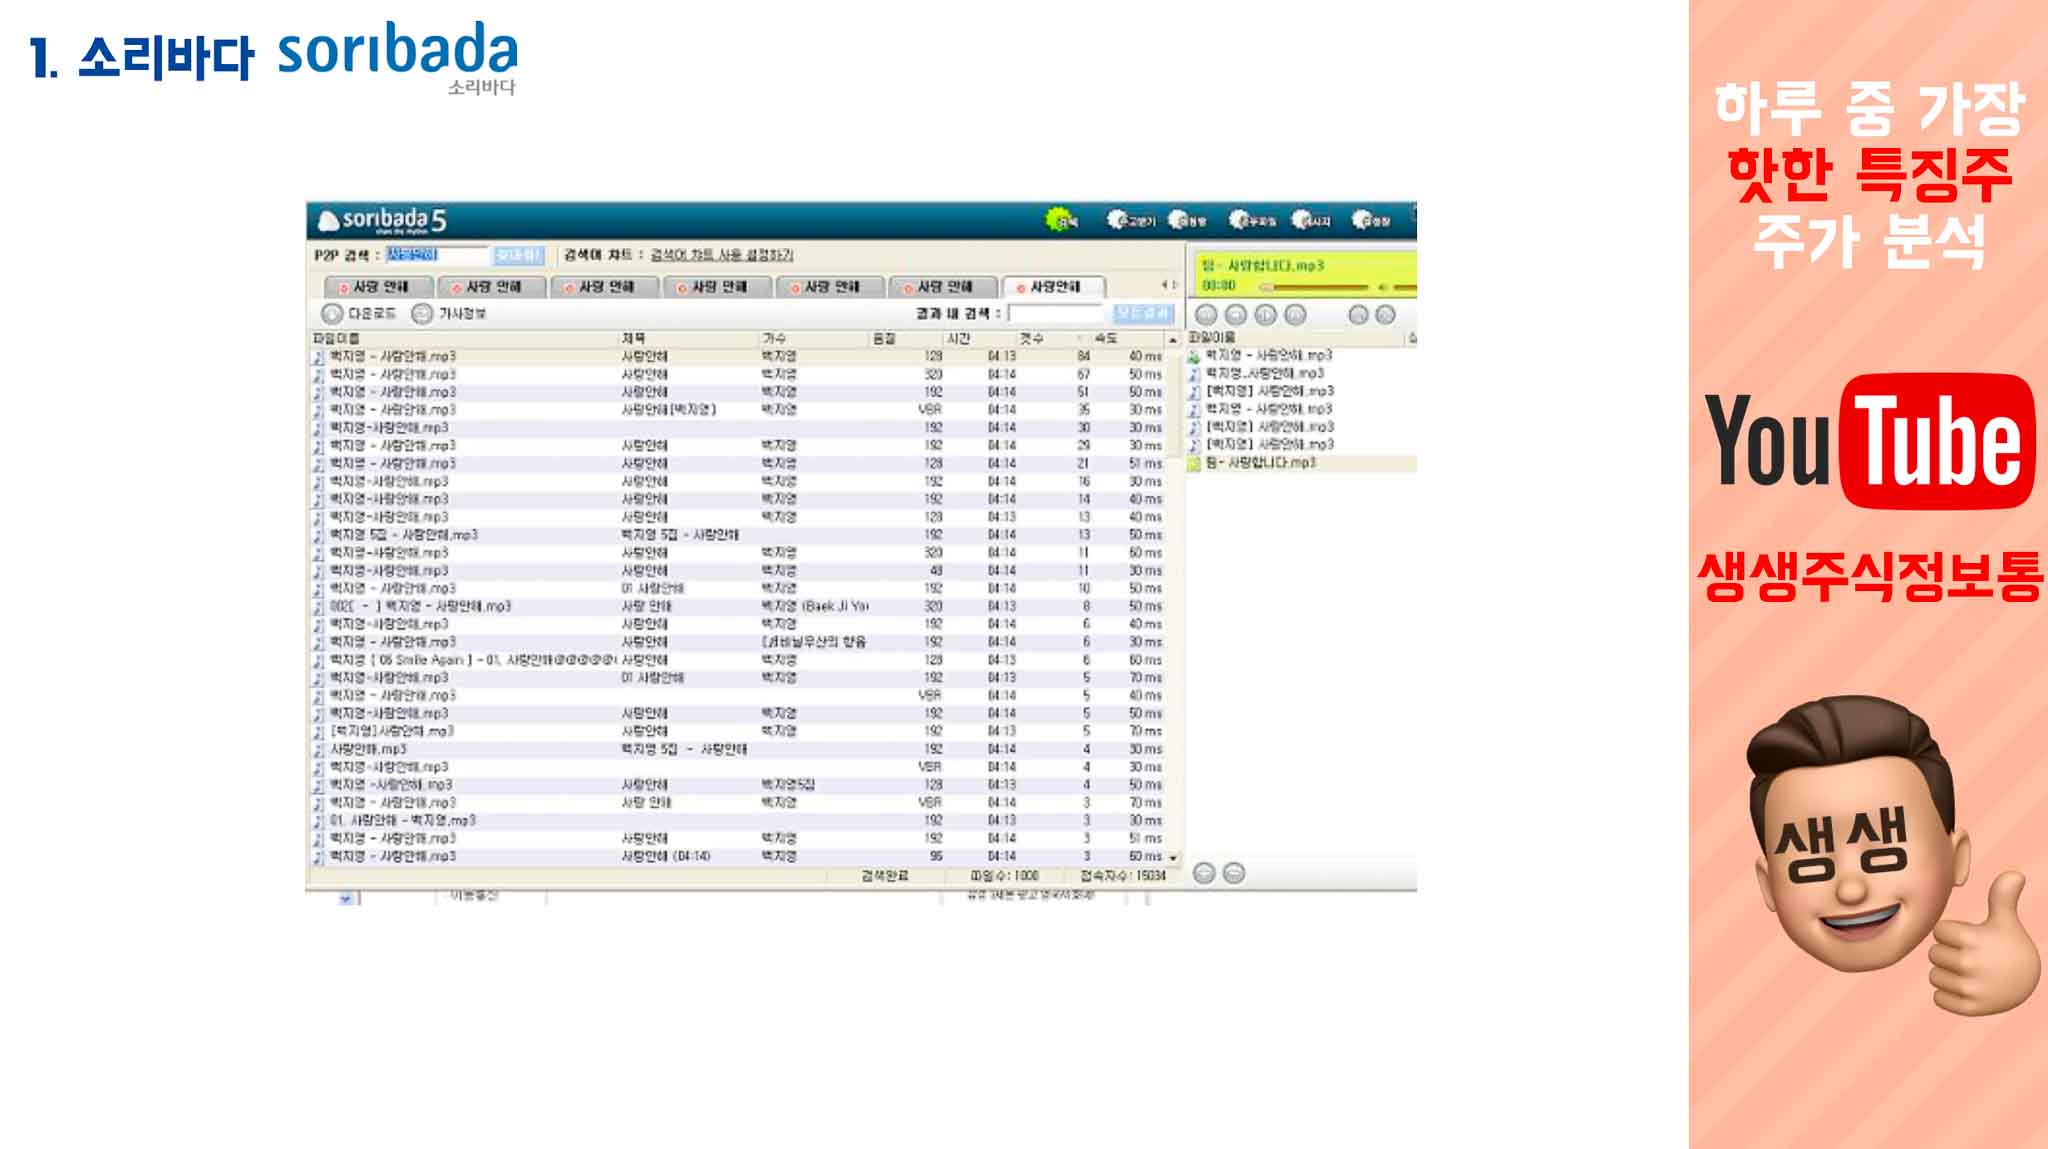
Task: Click the seek slider in yellow player
Action: (1314, 287)
